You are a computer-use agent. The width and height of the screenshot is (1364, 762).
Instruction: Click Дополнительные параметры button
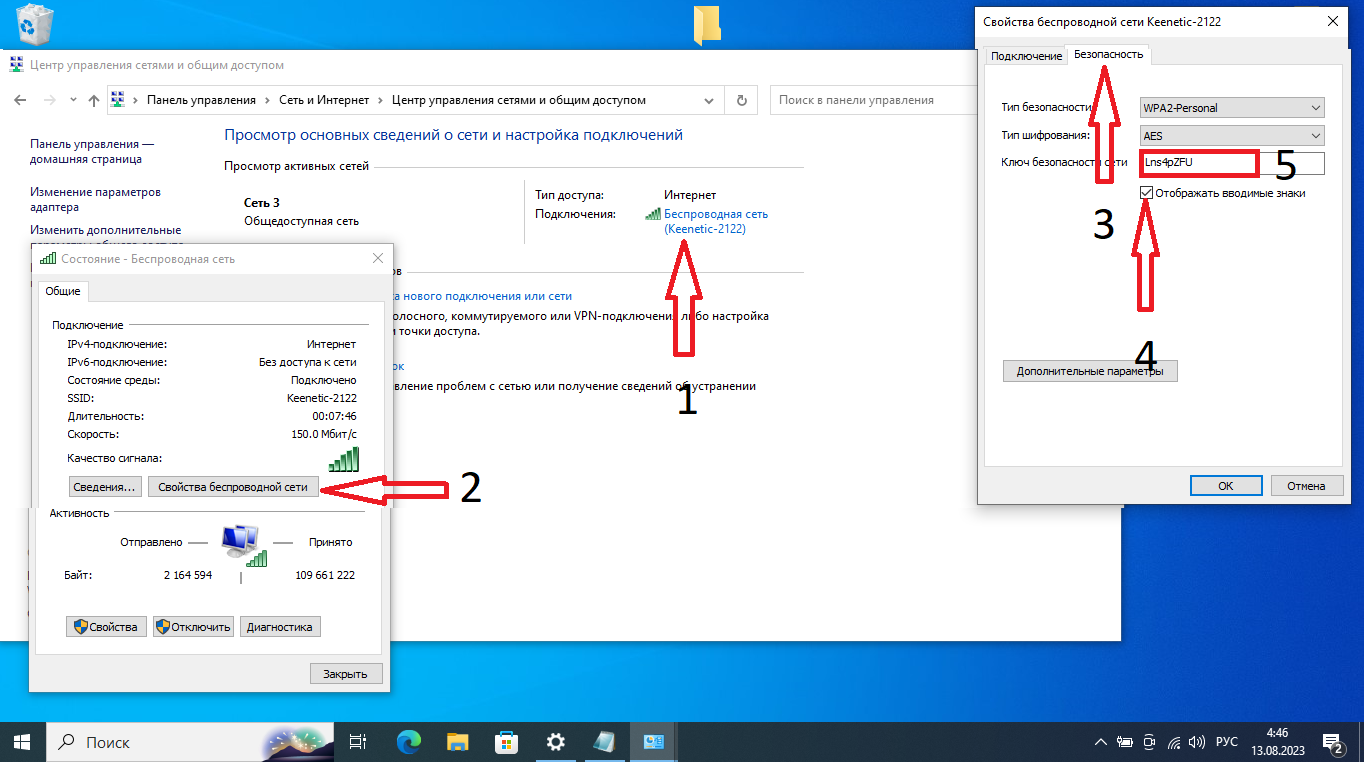point(1090,371)
